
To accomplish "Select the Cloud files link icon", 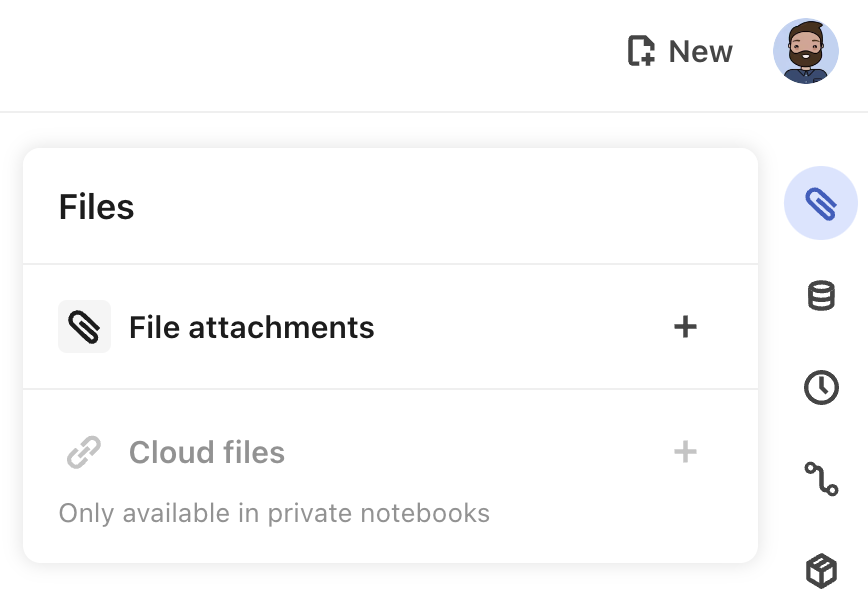I will click(84, 452).
